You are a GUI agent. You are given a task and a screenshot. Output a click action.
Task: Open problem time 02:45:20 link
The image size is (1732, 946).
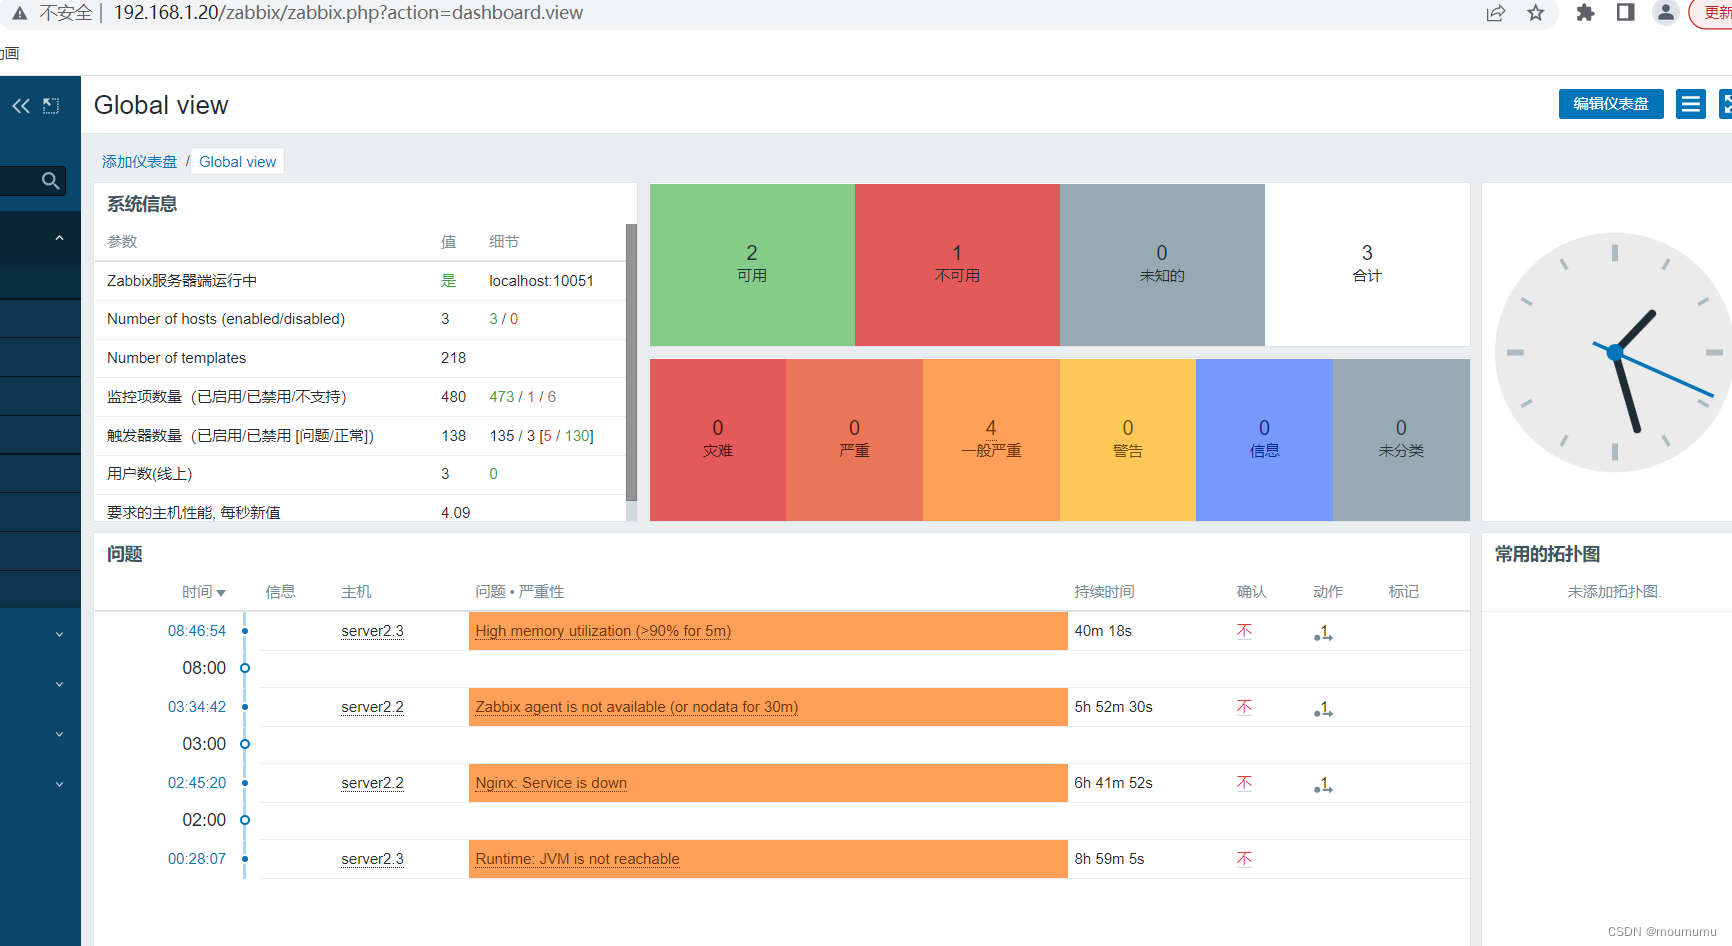(x=197, y=783)
